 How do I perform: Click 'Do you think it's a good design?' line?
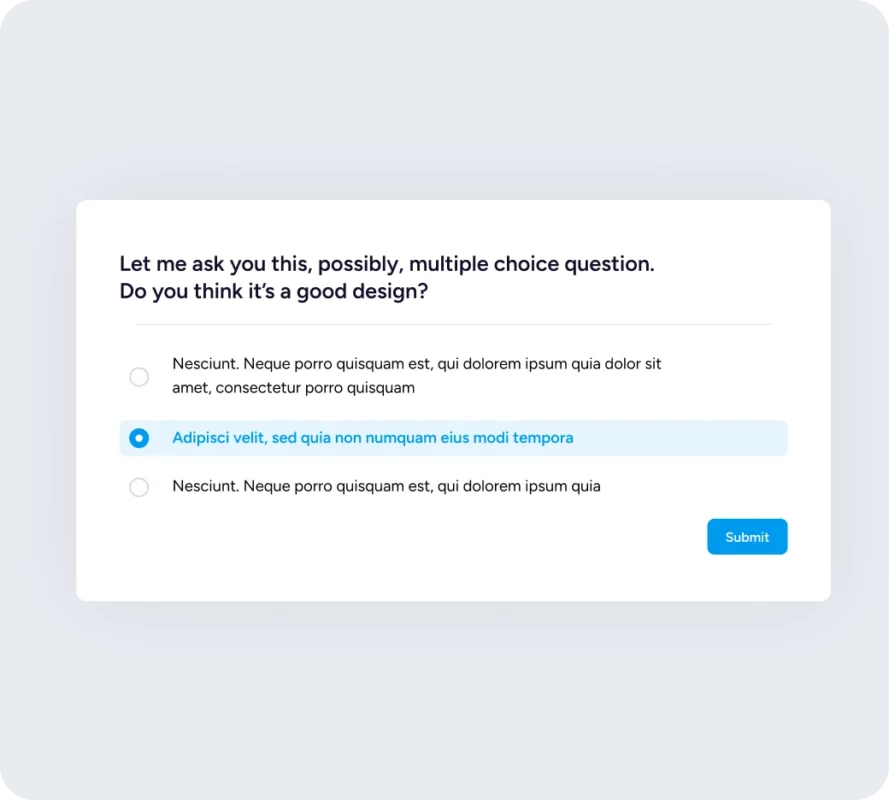[x=273, y=292]
